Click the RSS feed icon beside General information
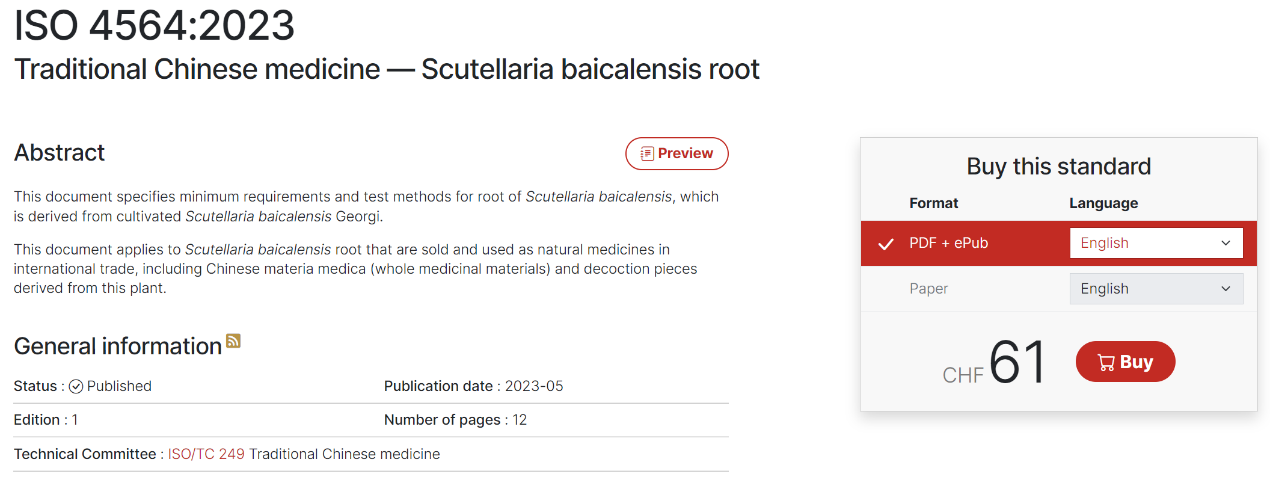 233,341
